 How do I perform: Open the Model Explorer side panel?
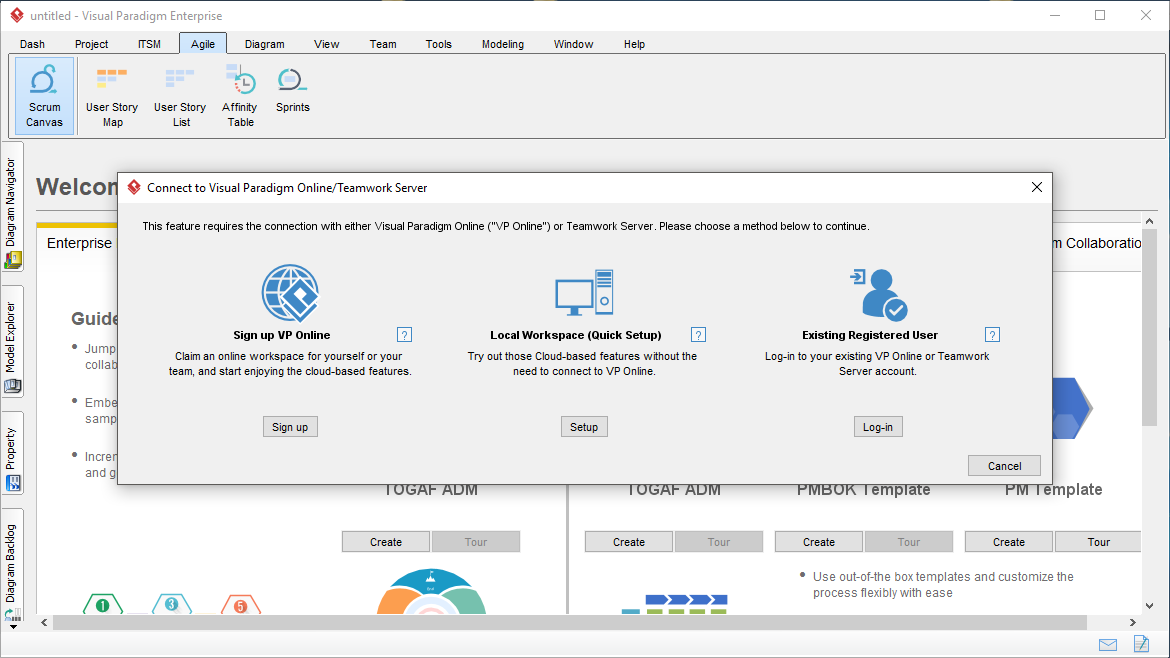tap(13, 342)
